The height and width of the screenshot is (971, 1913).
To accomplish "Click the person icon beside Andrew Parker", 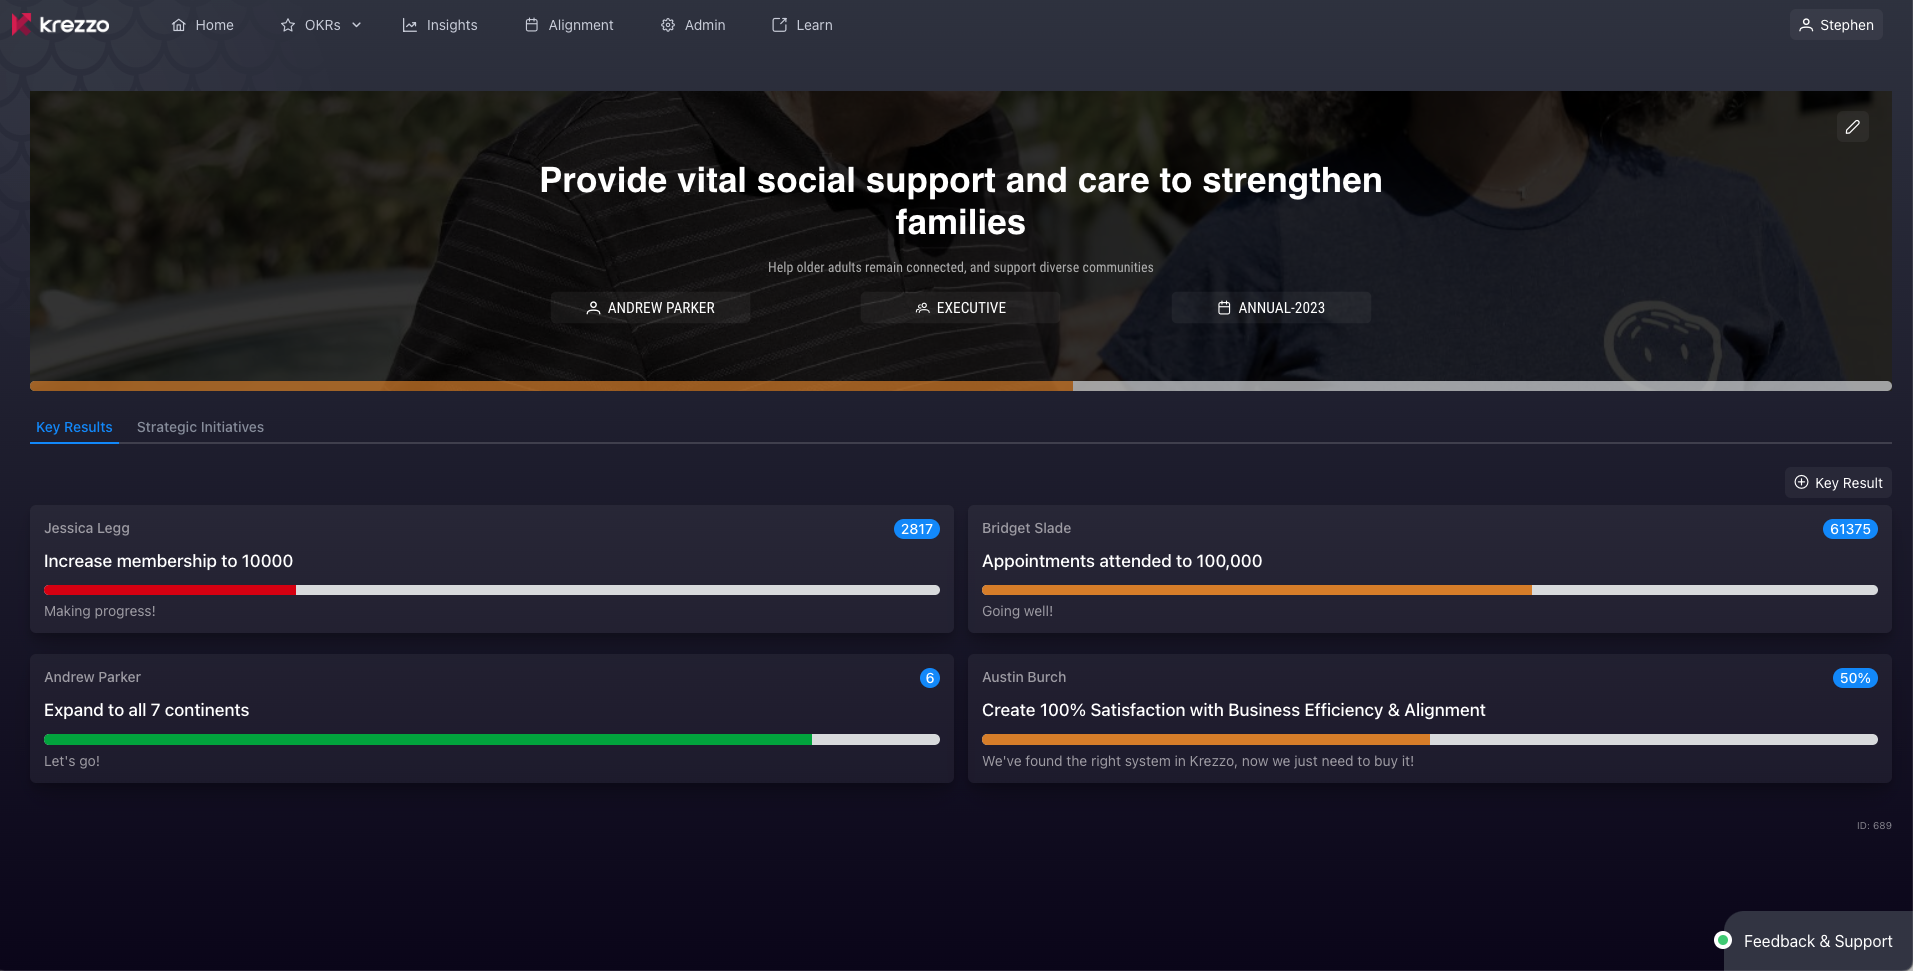I will [x=593, y=308].
